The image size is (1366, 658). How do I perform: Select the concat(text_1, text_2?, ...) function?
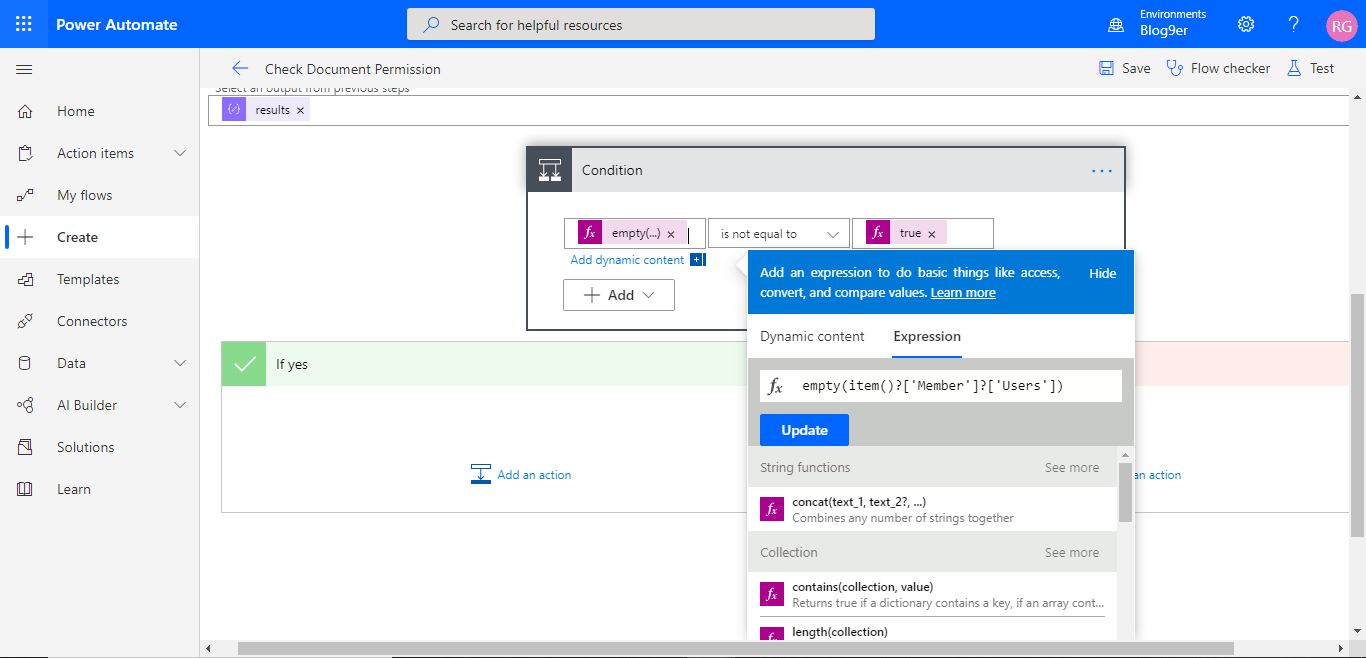pos(932,509)
